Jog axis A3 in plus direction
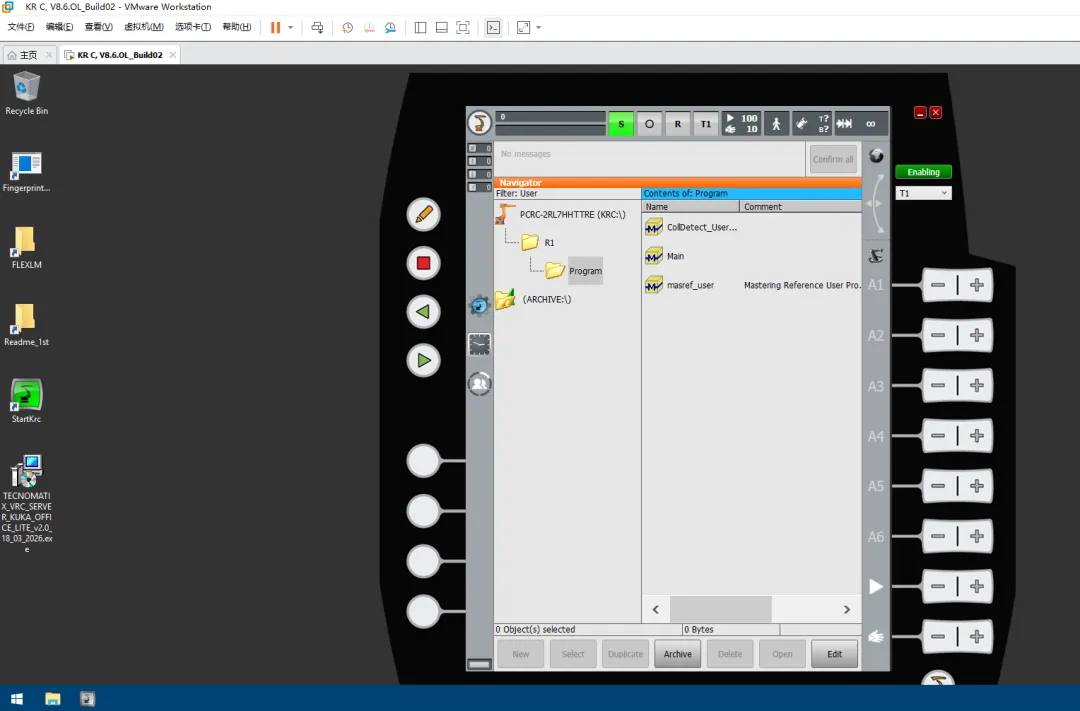 point(977,386)
